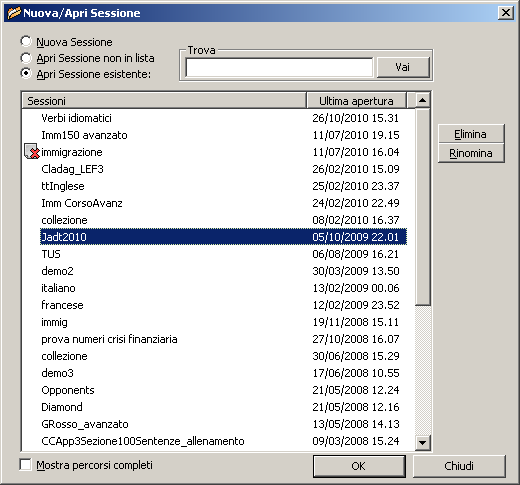The width and height of the screenshot is (520, 485).
Task: Click the Chiudi button
Action: (x=459, y=466)
